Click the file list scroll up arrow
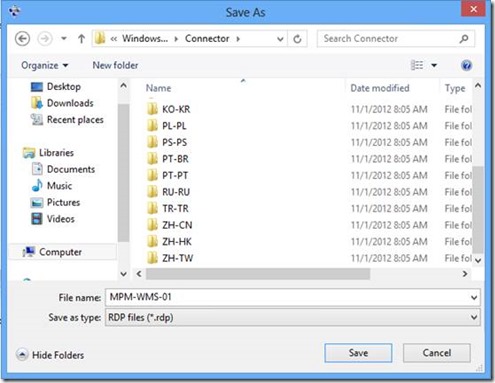This screenshot has width=495, height=383. pos(478,86)
